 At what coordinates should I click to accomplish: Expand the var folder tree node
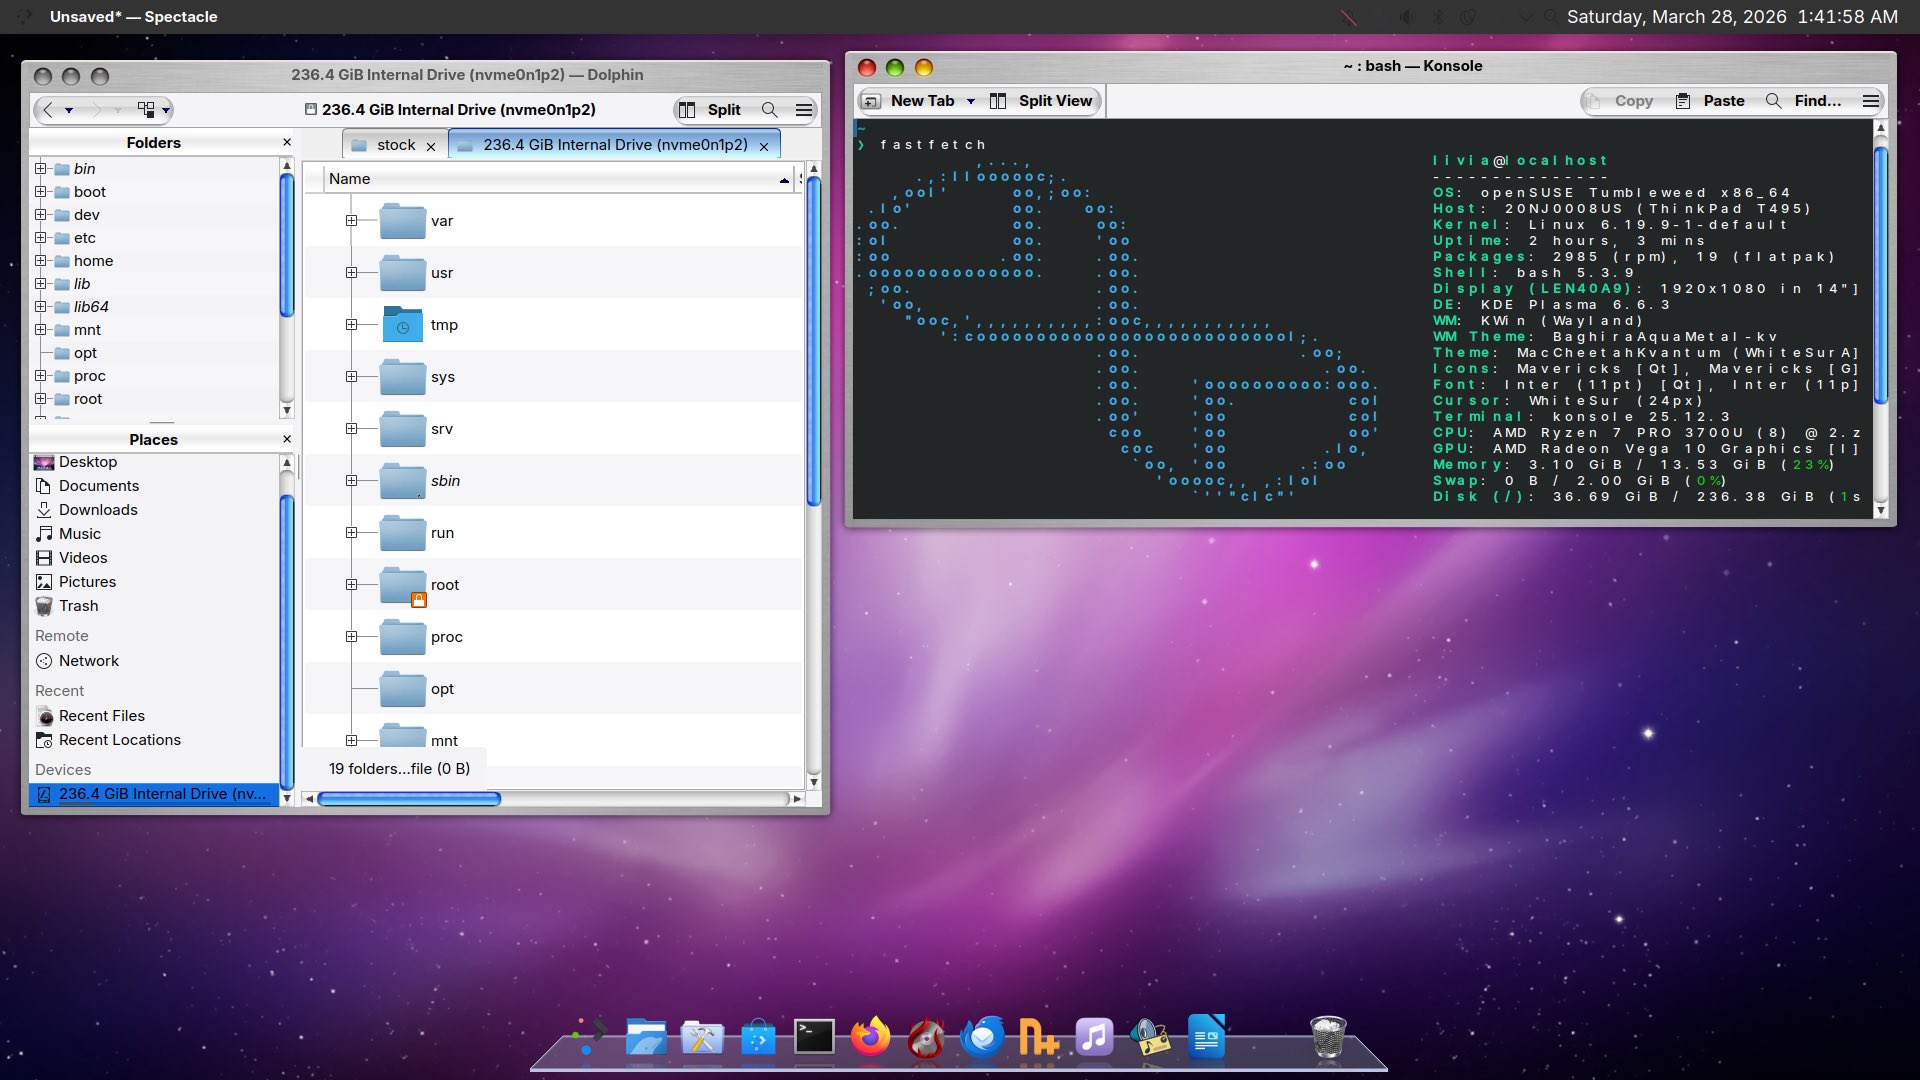[351, 221]
